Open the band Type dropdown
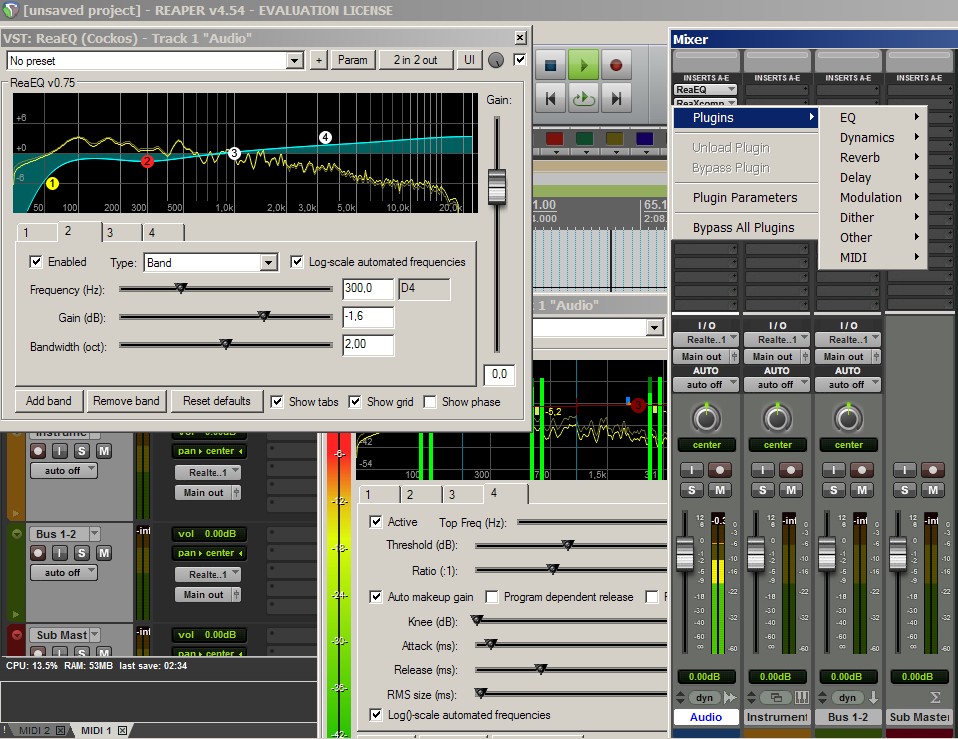 tap(268, 263)
